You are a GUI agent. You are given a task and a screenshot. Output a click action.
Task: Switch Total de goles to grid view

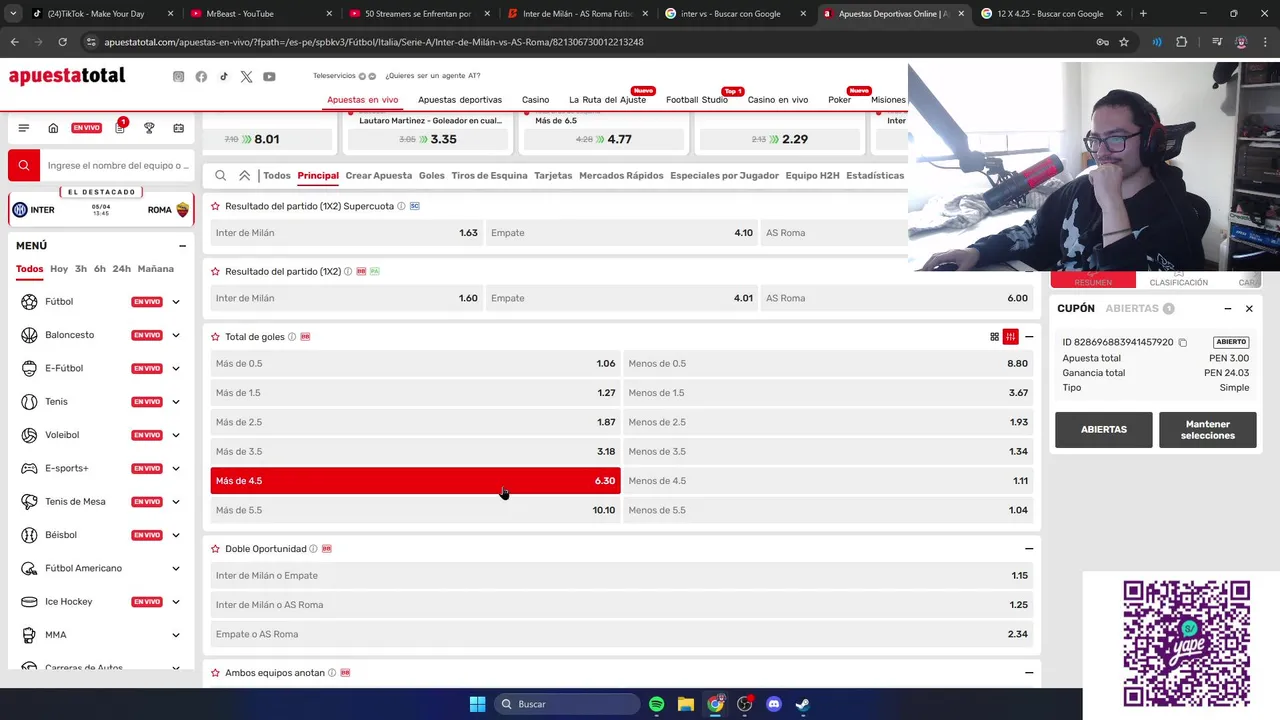tap(994, 337)
